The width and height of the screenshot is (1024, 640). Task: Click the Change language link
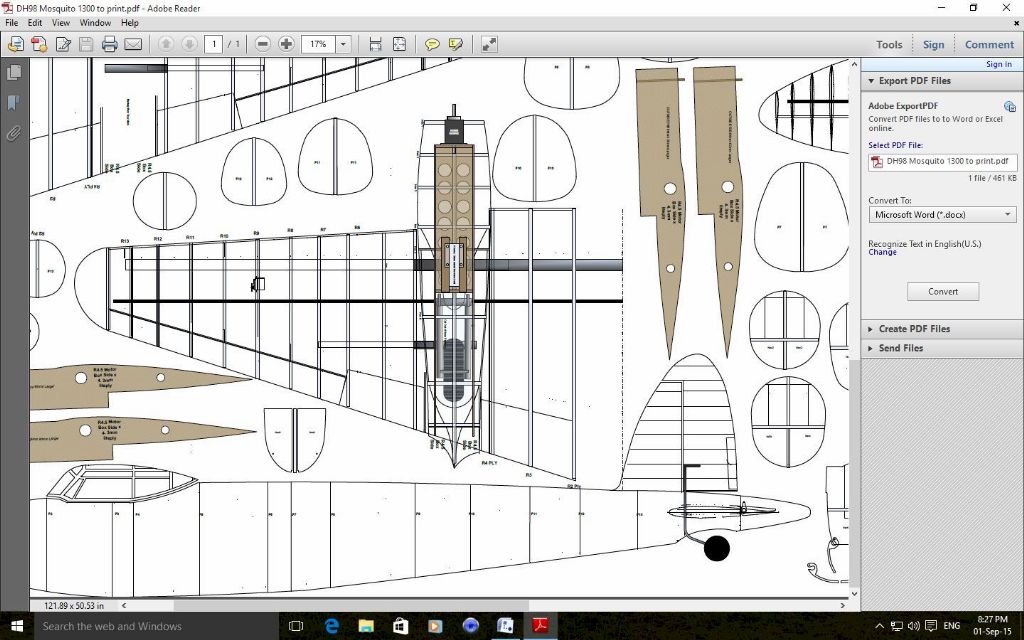[882, 253]
